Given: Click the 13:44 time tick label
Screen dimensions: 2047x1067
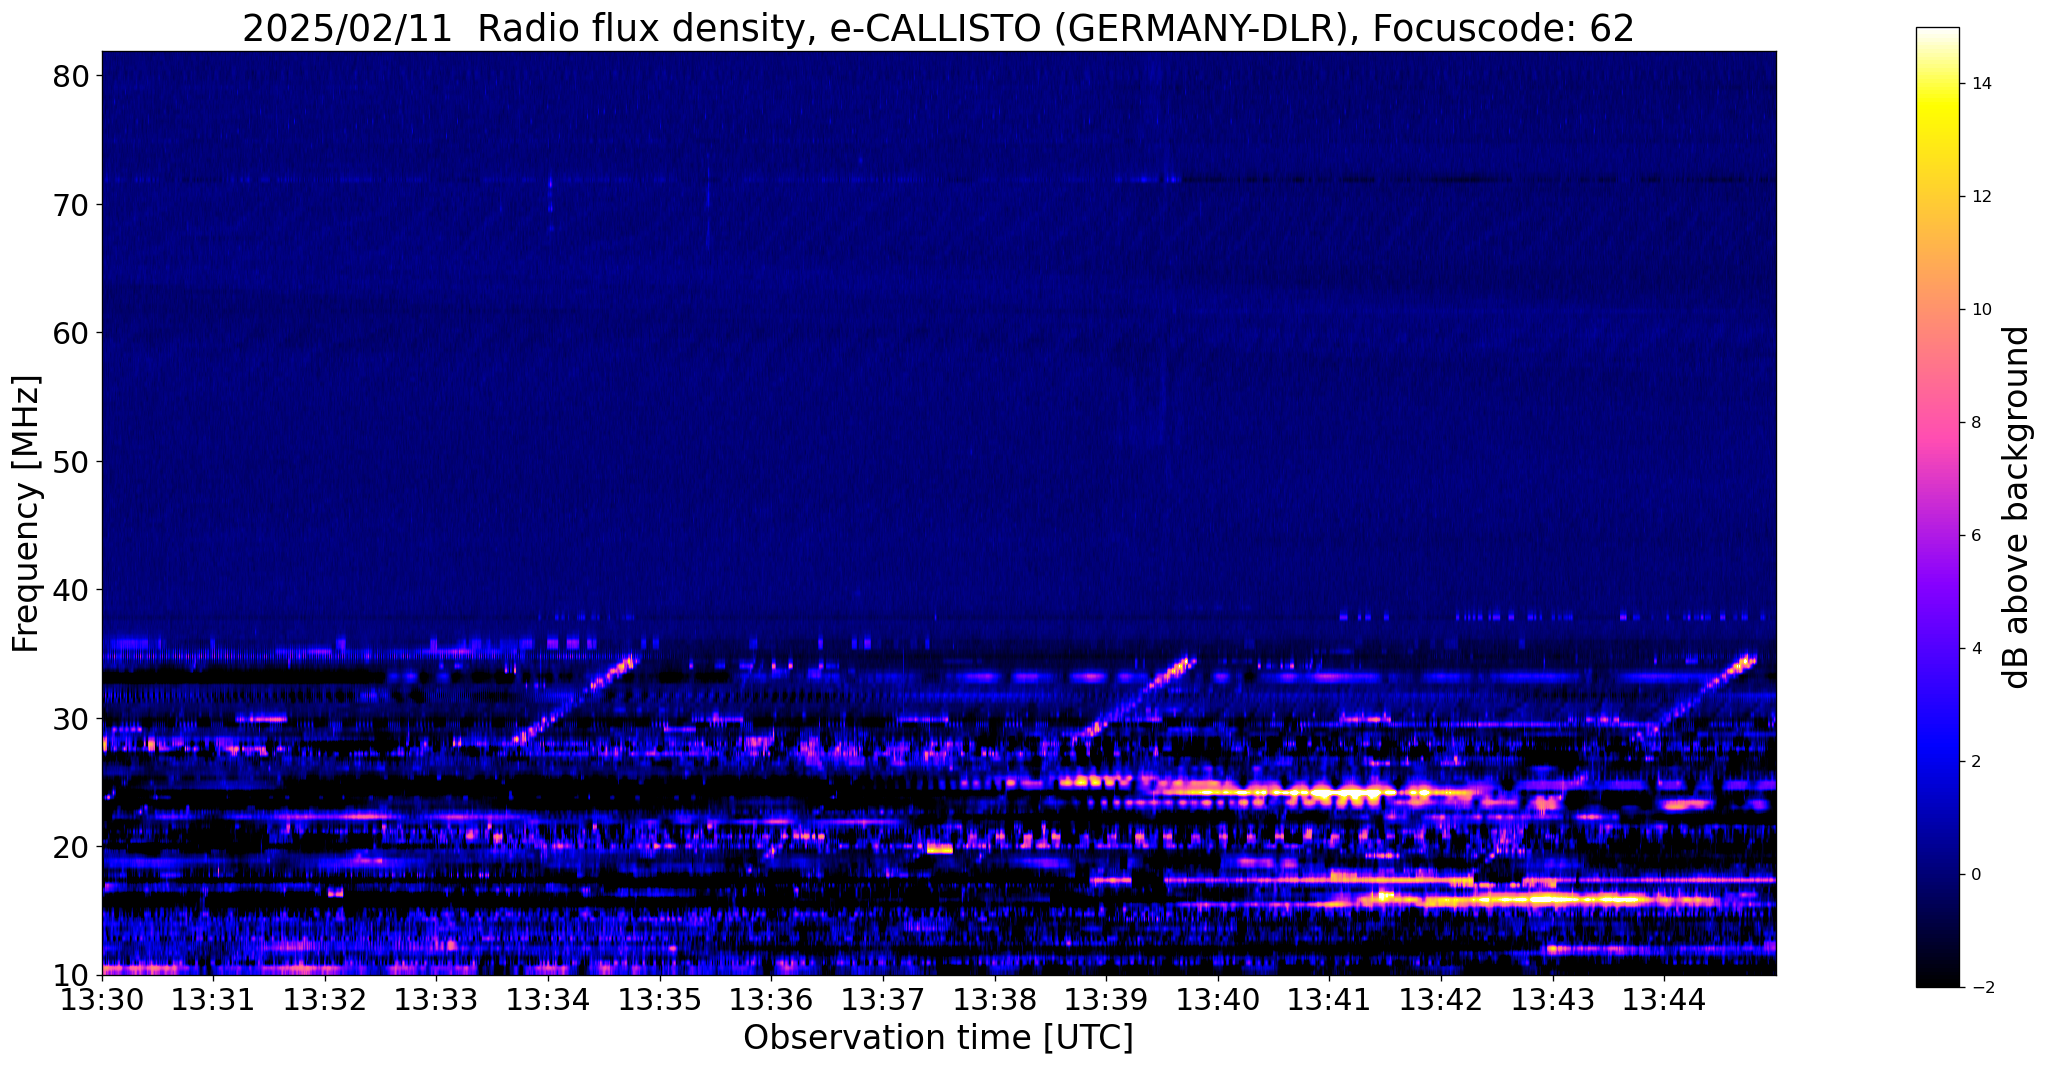Looking at the screenshot, I should [1664, 999].
